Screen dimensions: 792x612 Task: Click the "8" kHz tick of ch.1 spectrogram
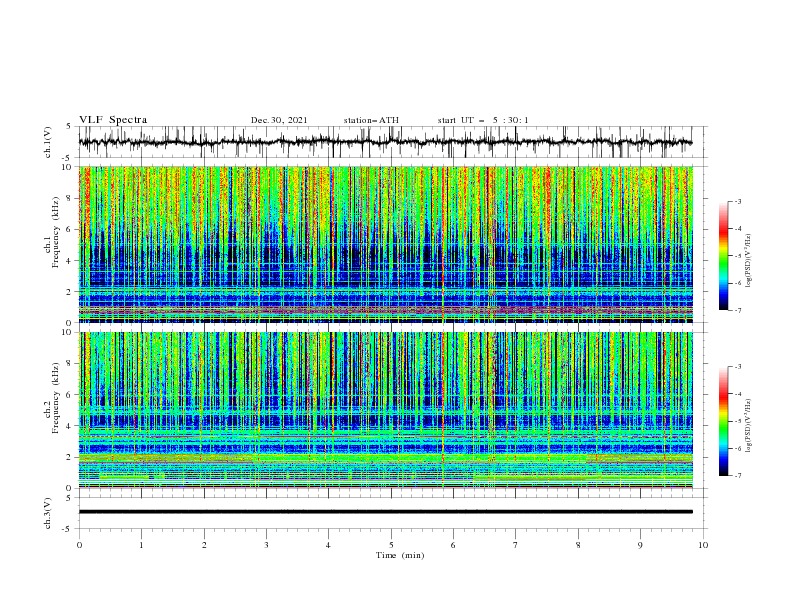click(x=70, y=198)
